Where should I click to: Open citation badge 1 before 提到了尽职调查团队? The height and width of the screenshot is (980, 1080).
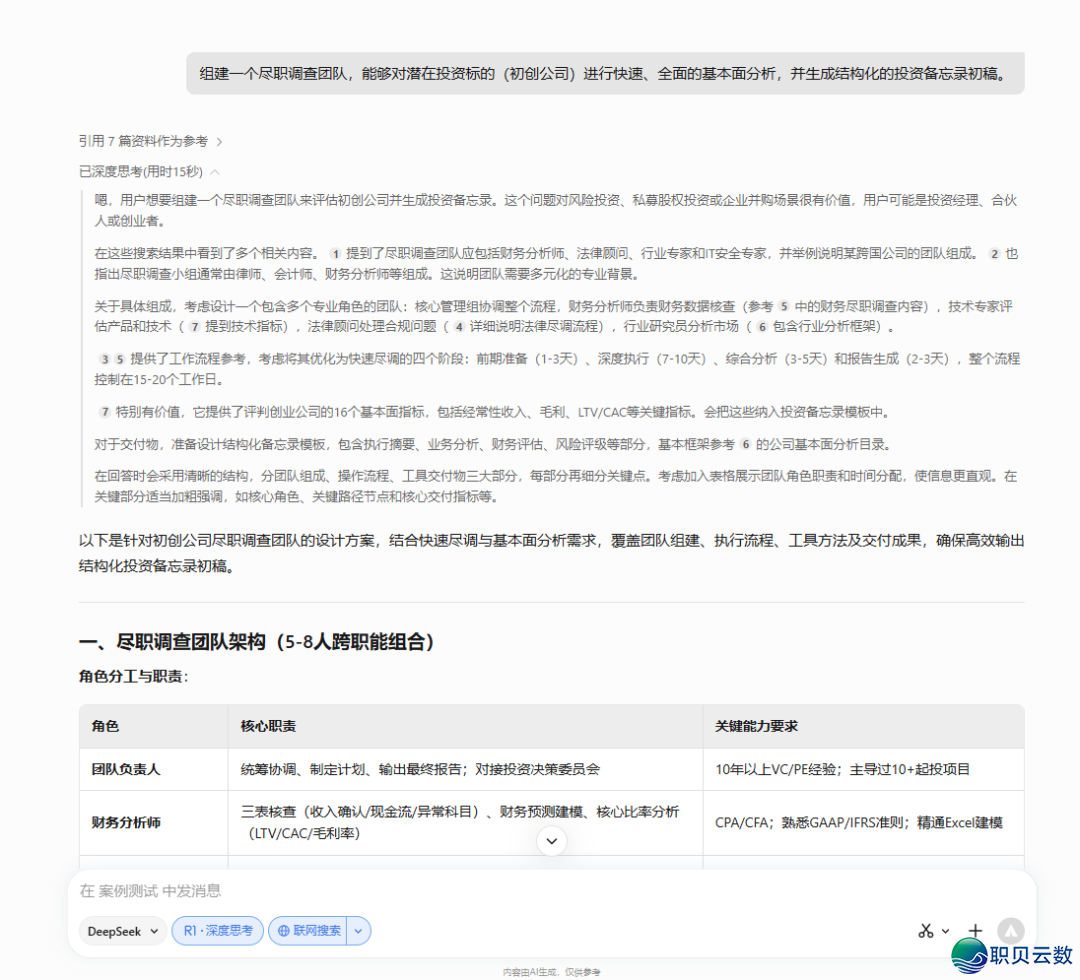[x=335, y=254]
